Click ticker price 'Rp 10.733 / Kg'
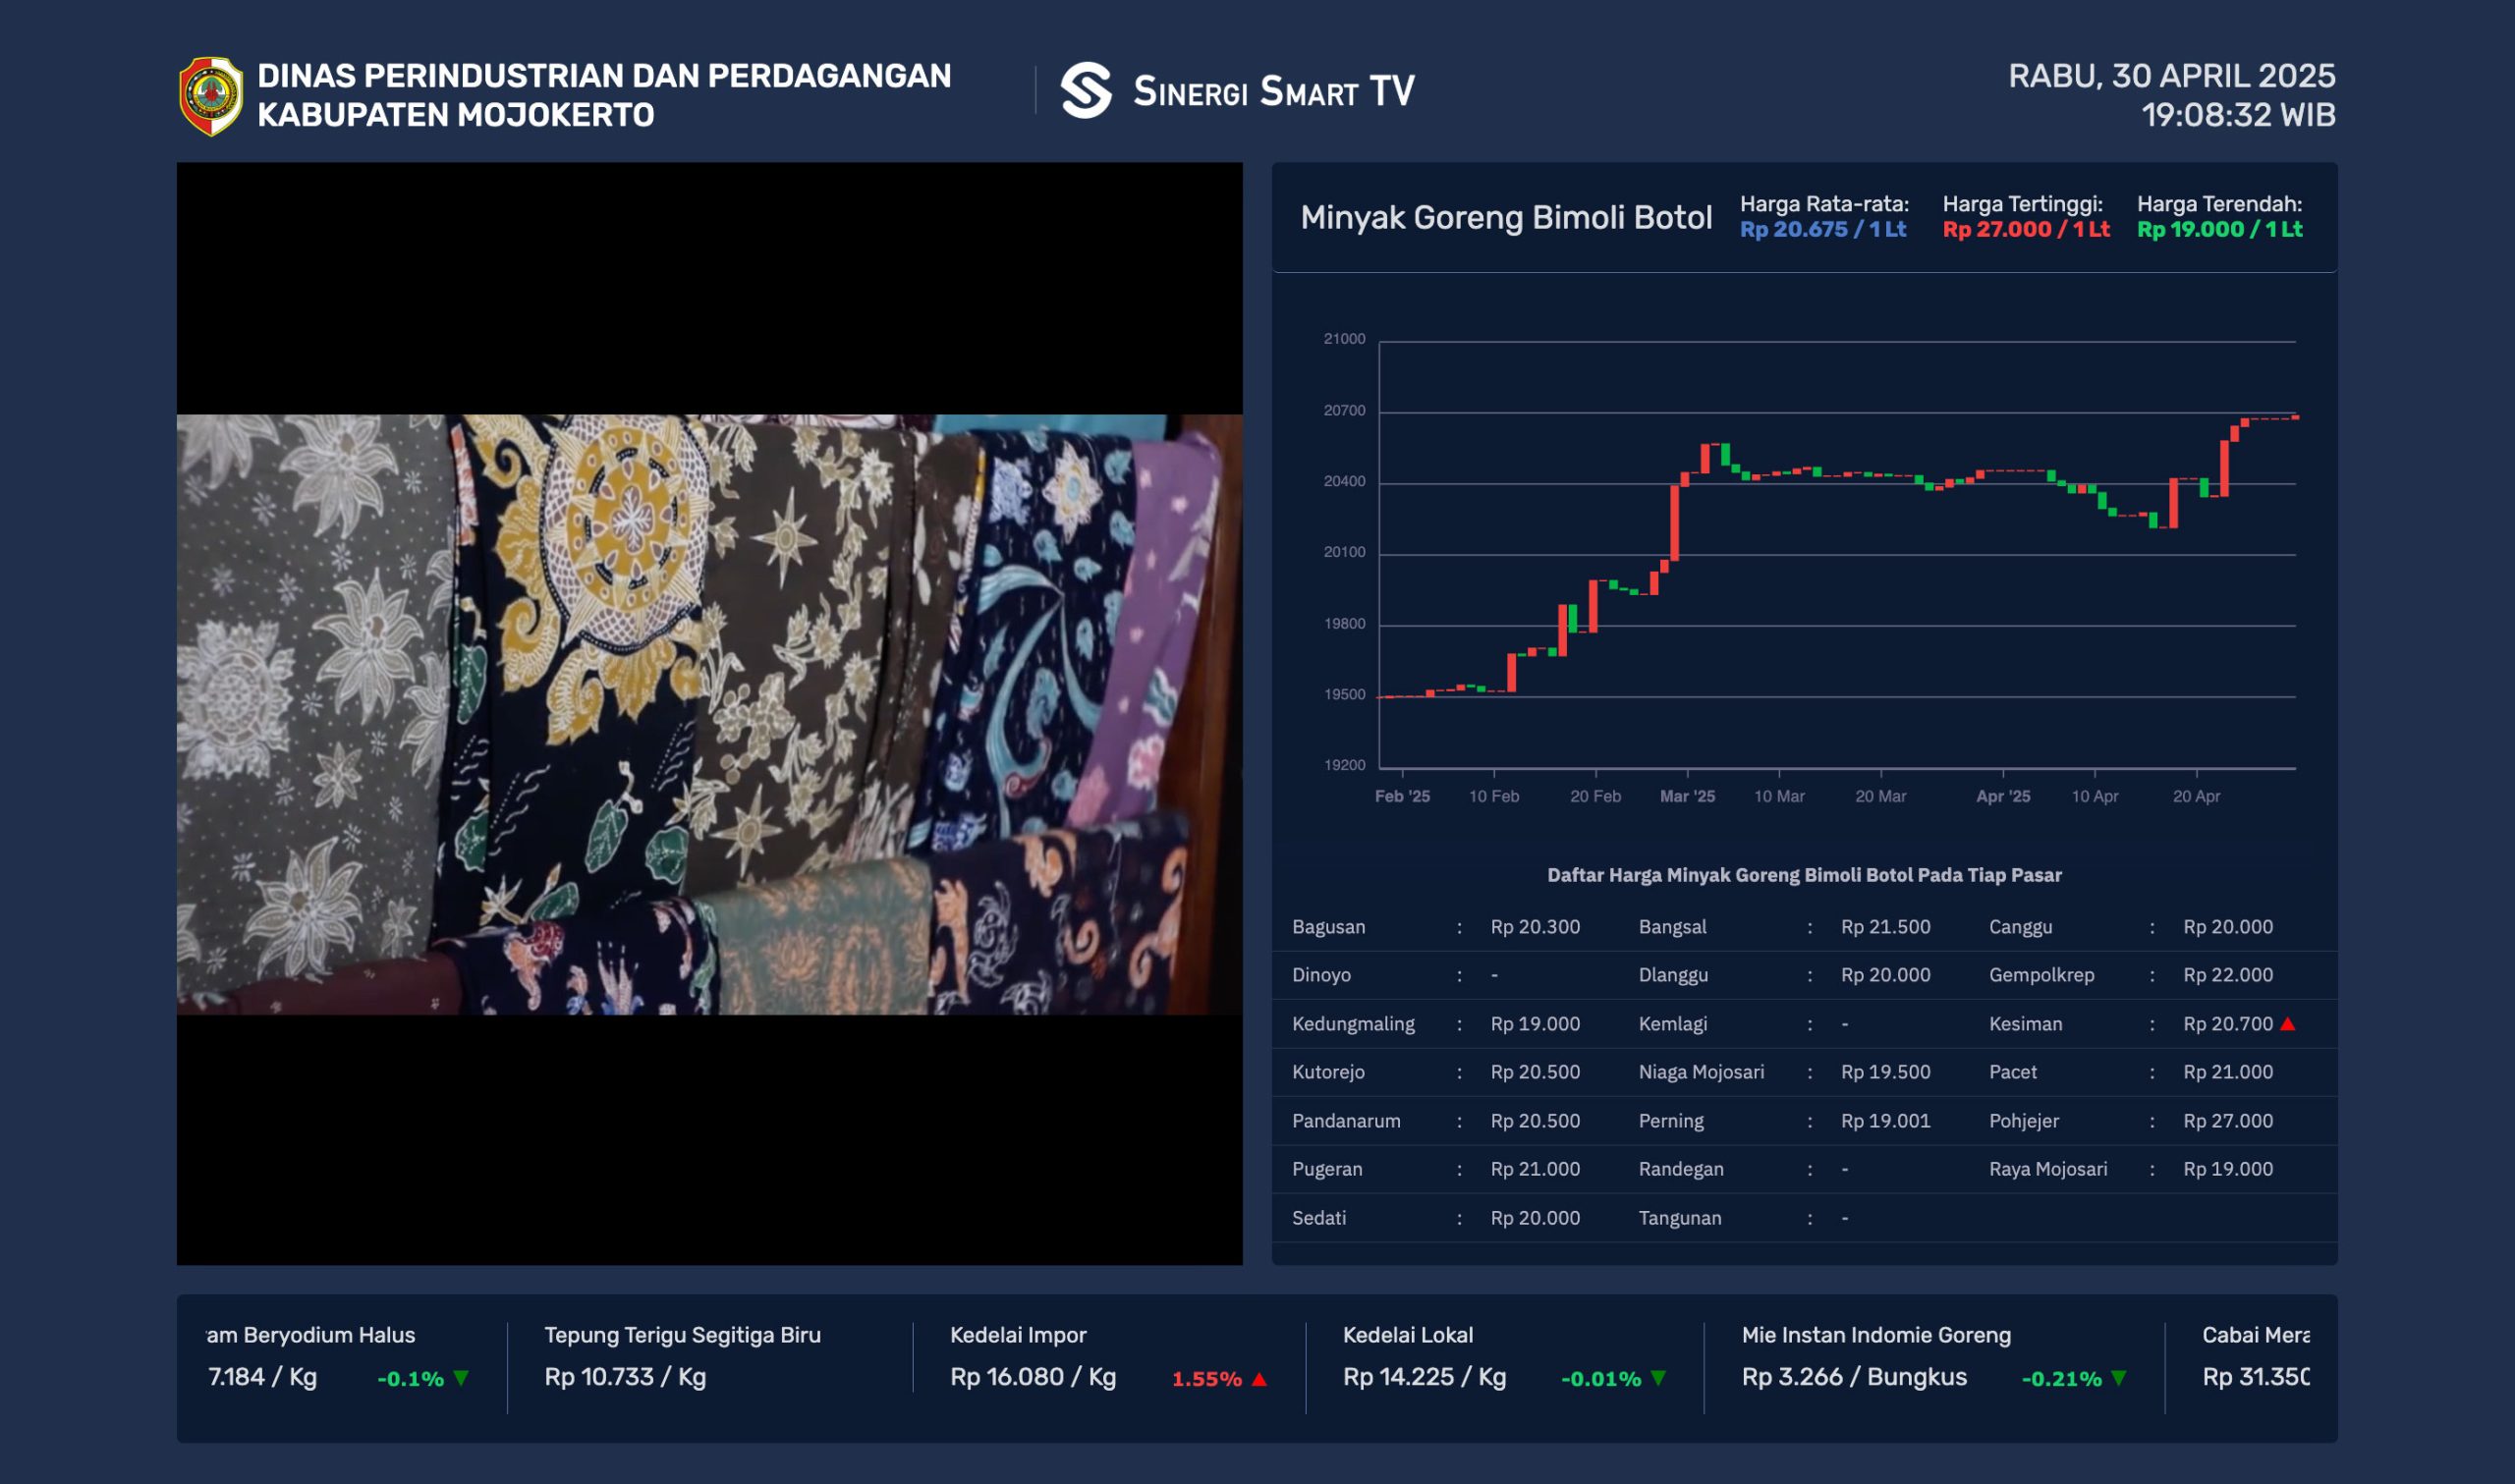 click(625, 1377)
